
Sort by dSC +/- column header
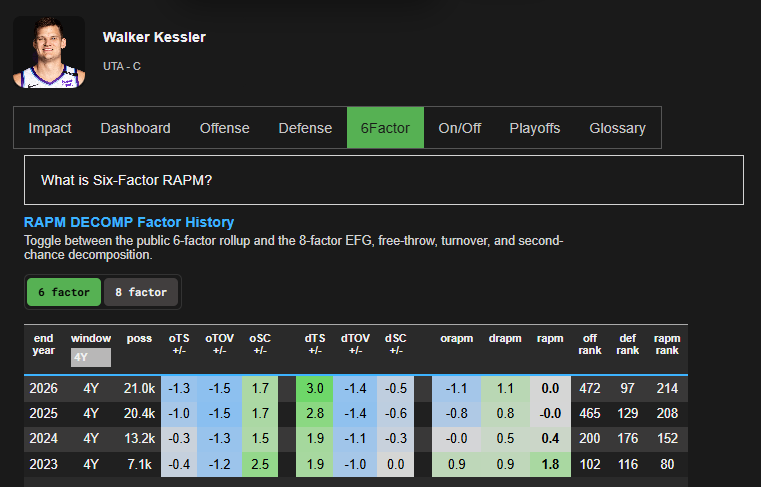[396, 344]
